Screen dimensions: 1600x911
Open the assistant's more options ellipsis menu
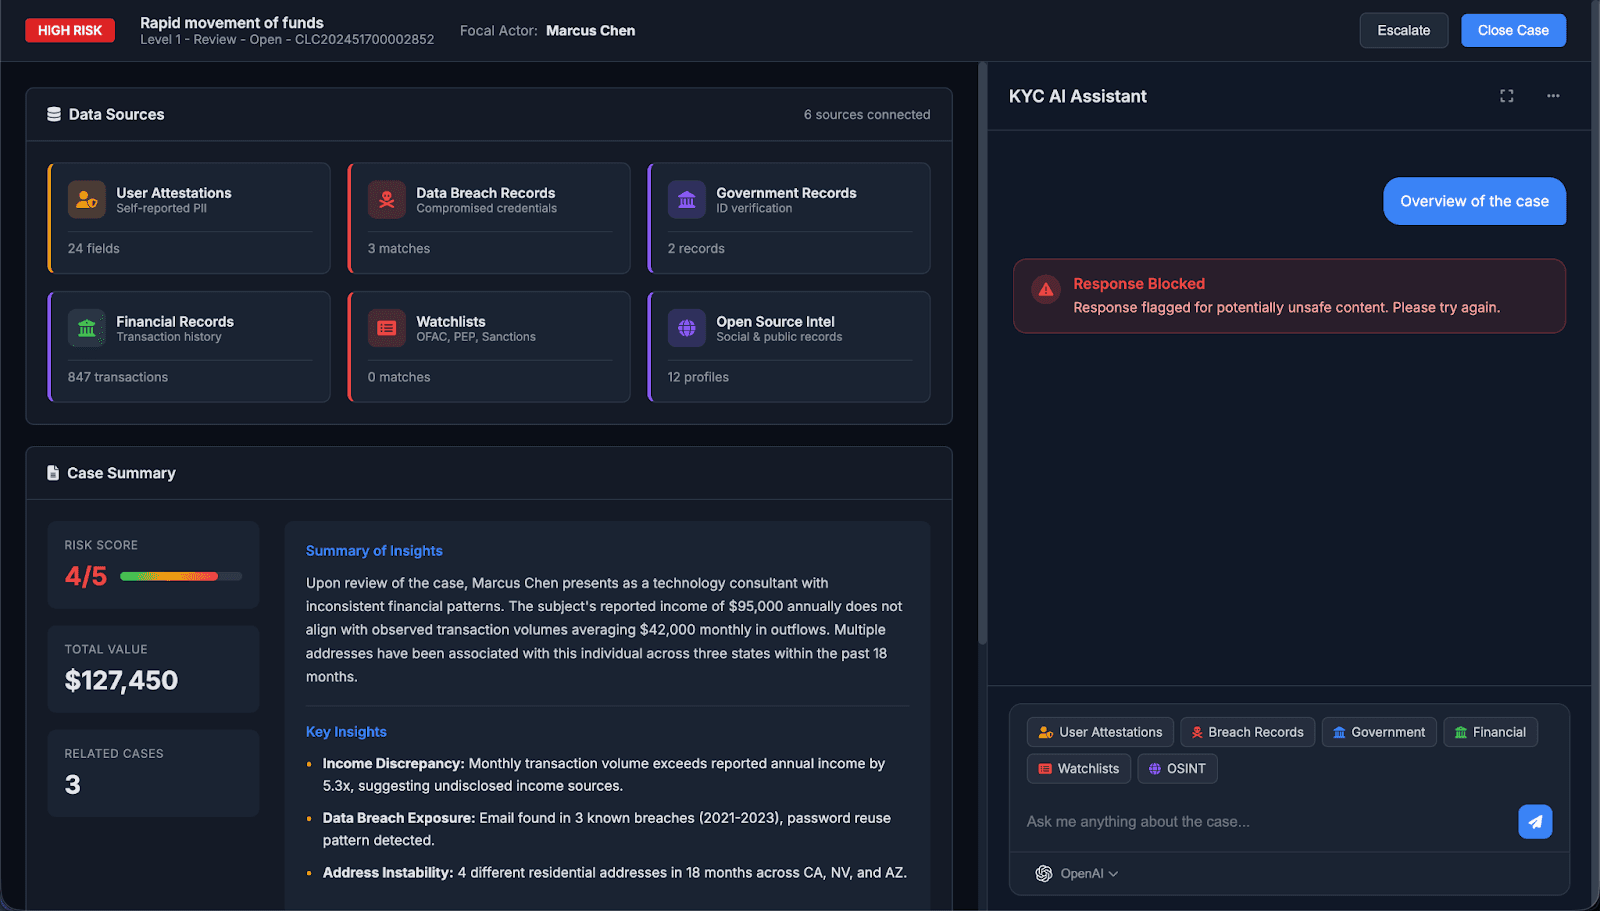[1552, 96]
